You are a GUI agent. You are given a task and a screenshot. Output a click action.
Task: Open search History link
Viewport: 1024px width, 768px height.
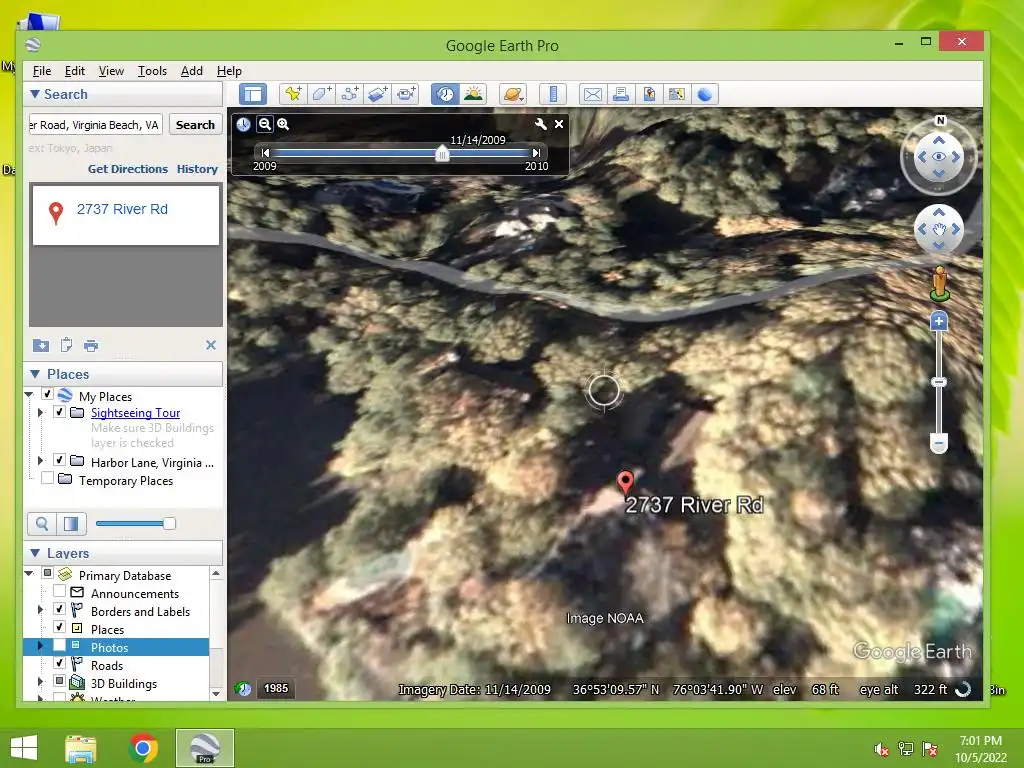197,169
